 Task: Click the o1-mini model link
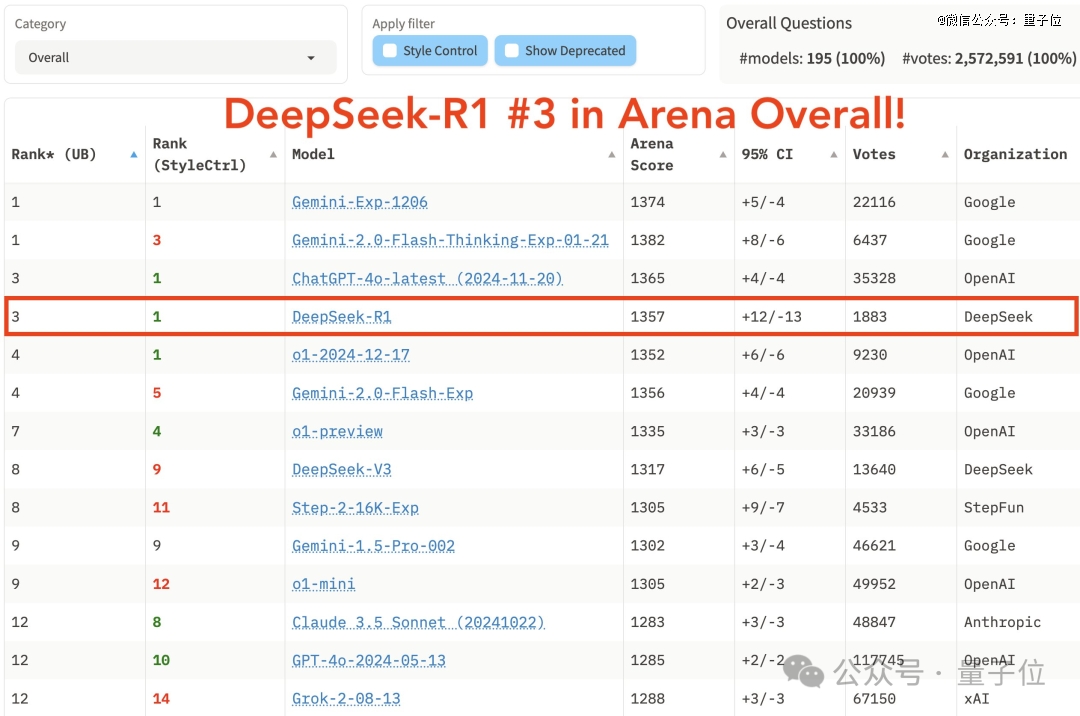(324, 584)
